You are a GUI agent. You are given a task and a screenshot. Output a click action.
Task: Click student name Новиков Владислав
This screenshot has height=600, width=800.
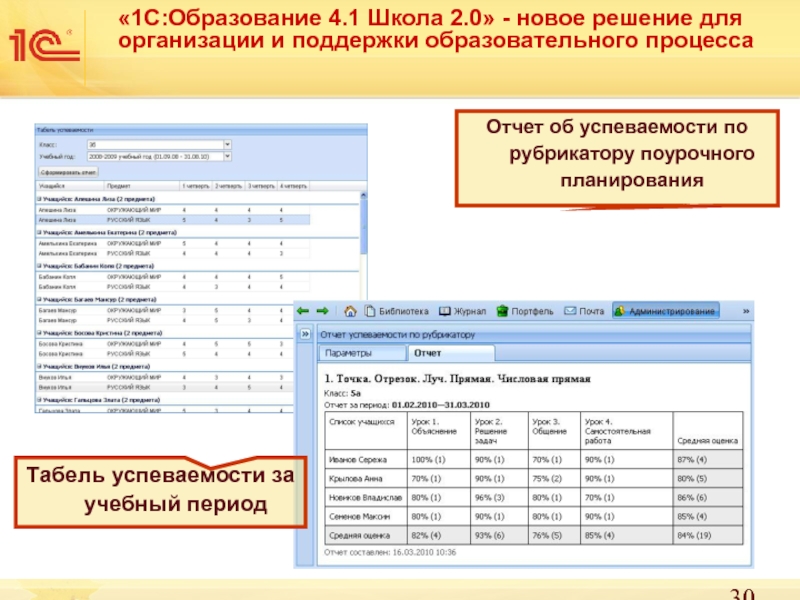tap(365, 497)
